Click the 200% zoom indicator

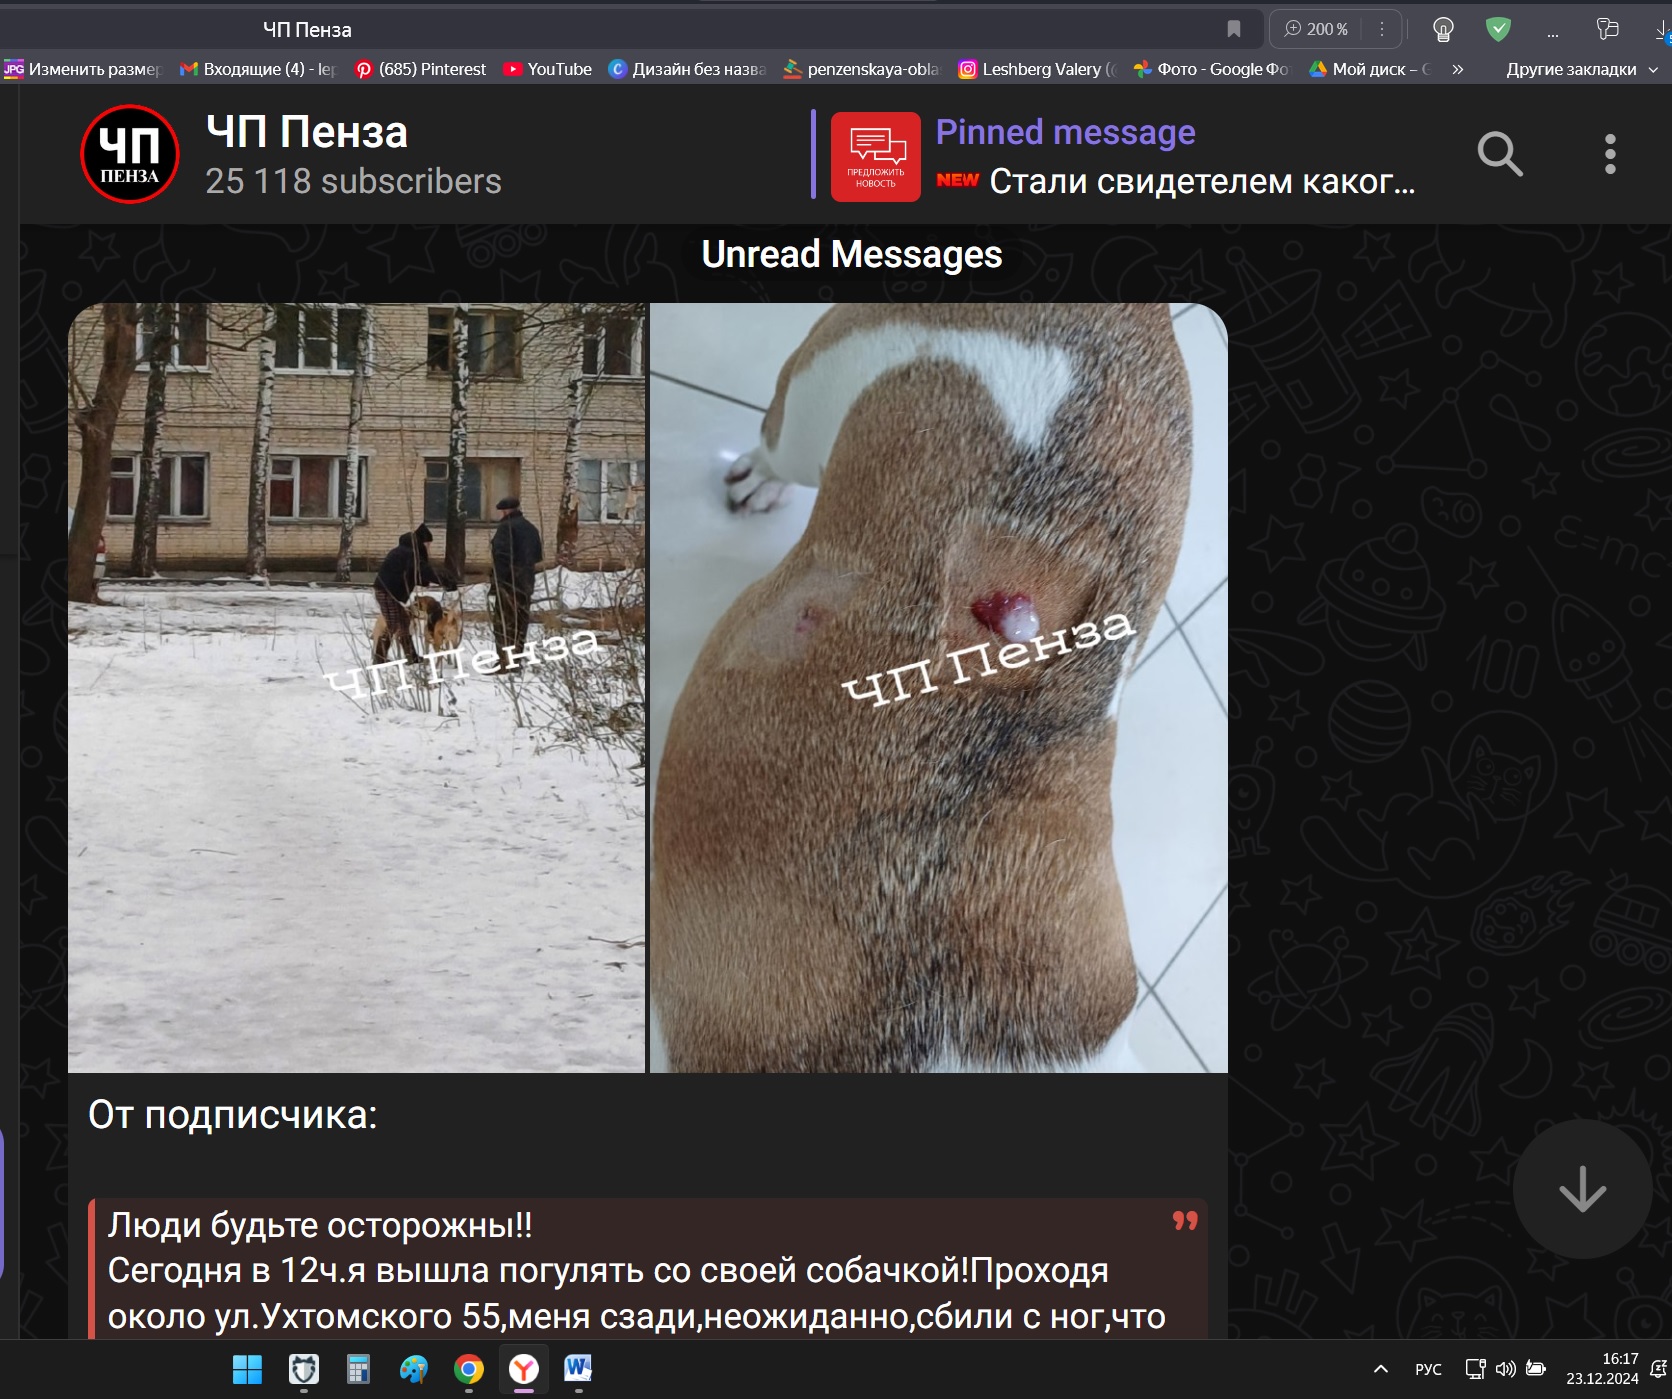1317,29
